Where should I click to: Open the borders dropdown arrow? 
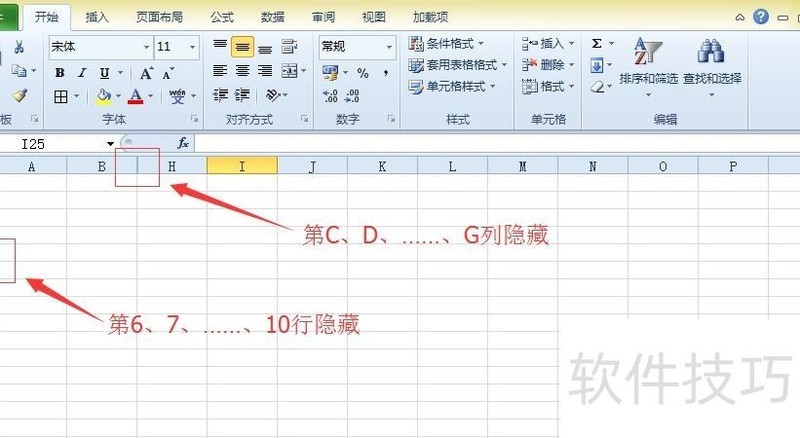[77, 96]
